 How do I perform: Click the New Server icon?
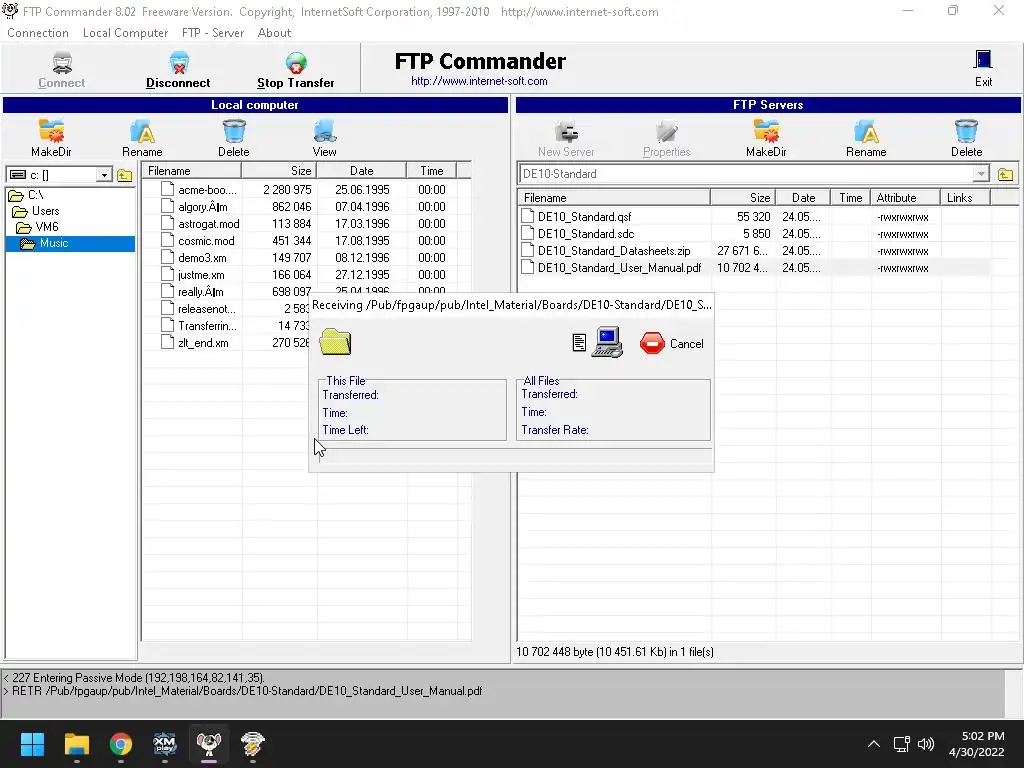566,131
